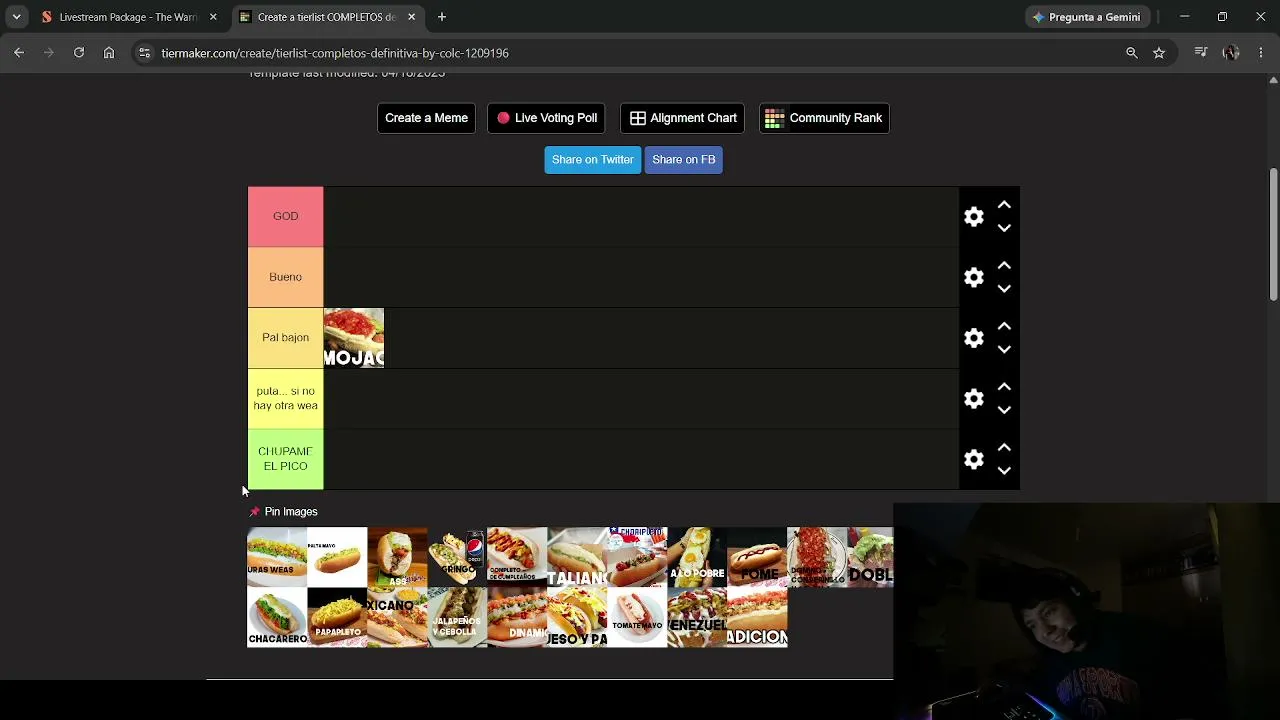The width and height of the screenshot is (1280, 720).
Task: Move Bueno tier row down
Action: (1004, 289)
